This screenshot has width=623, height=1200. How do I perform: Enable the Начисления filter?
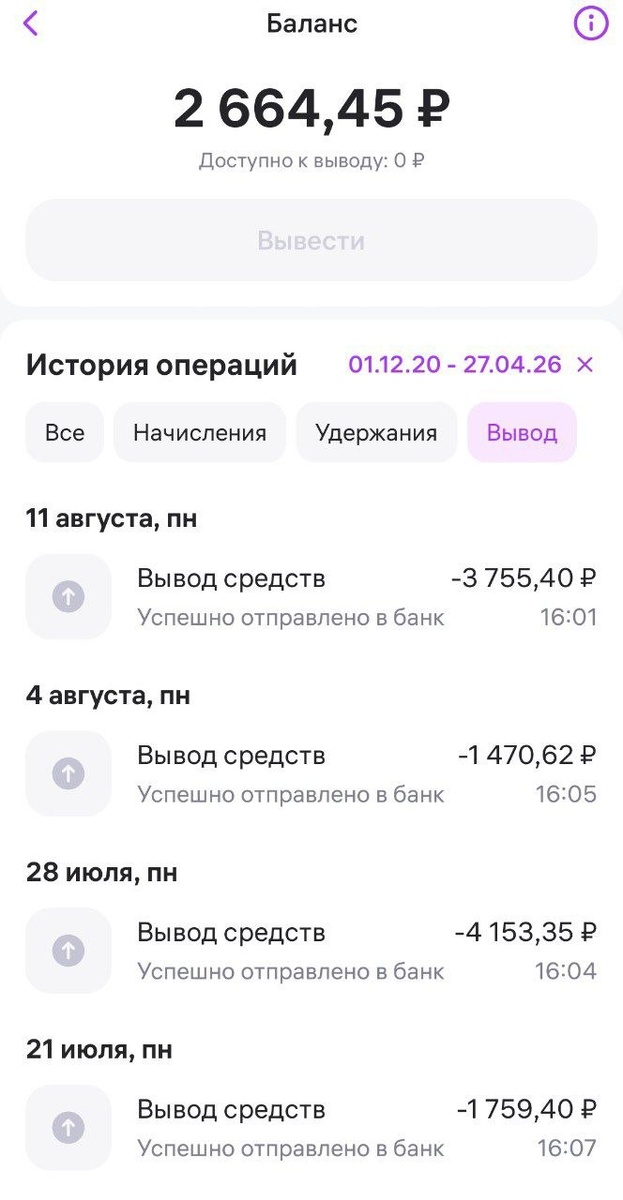[199, 432]
